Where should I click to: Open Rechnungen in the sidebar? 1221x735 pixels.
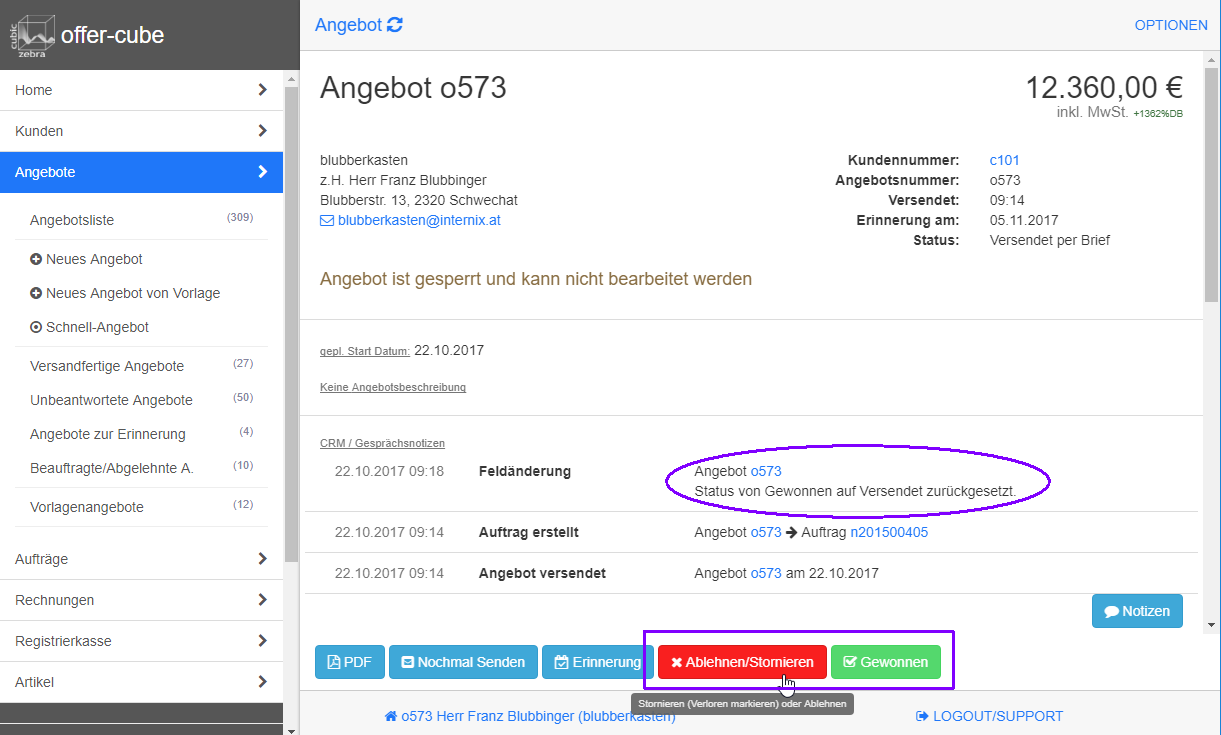(141, 600)
